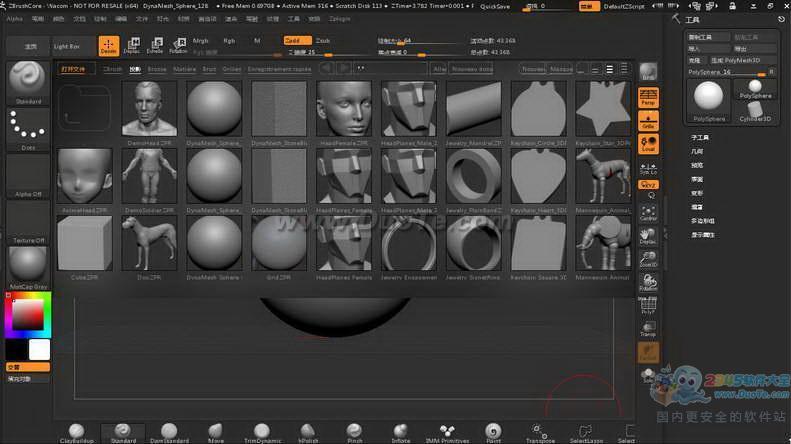Select Deplac move mode in top toolbar
This screenshot has height=444, width=791.
click(132, 45)
